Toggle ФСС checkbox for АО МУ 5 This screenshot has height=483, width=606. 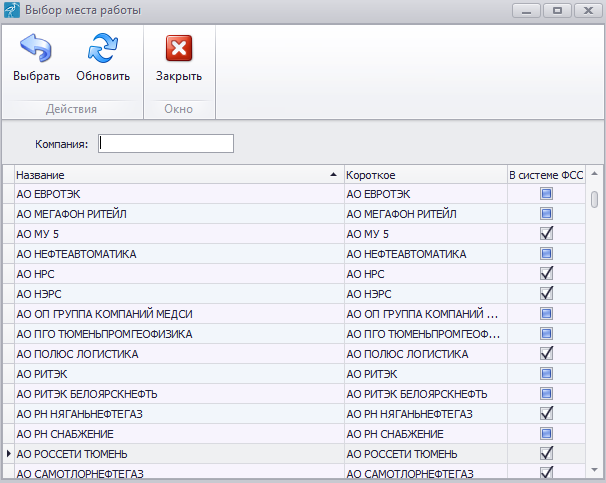546,233
